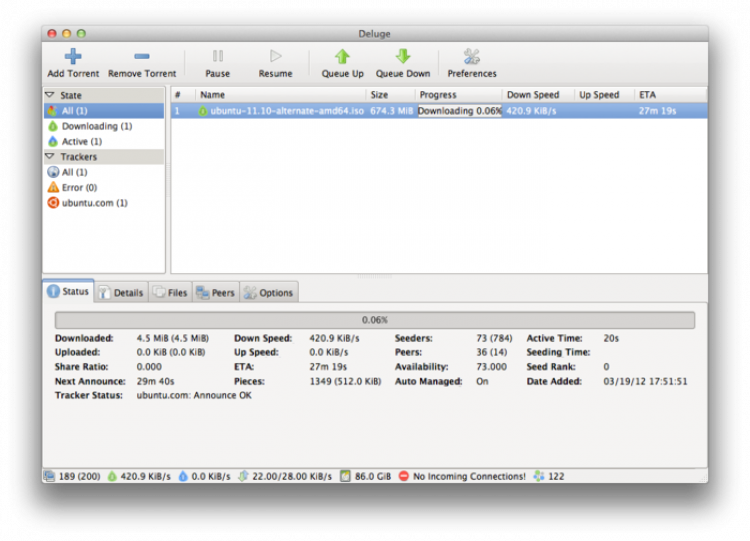Click the Pieces value 1349 (512.0 KiB)
Image resolution: width=750 pixels, height=541 pixels.
coord(345,381)
